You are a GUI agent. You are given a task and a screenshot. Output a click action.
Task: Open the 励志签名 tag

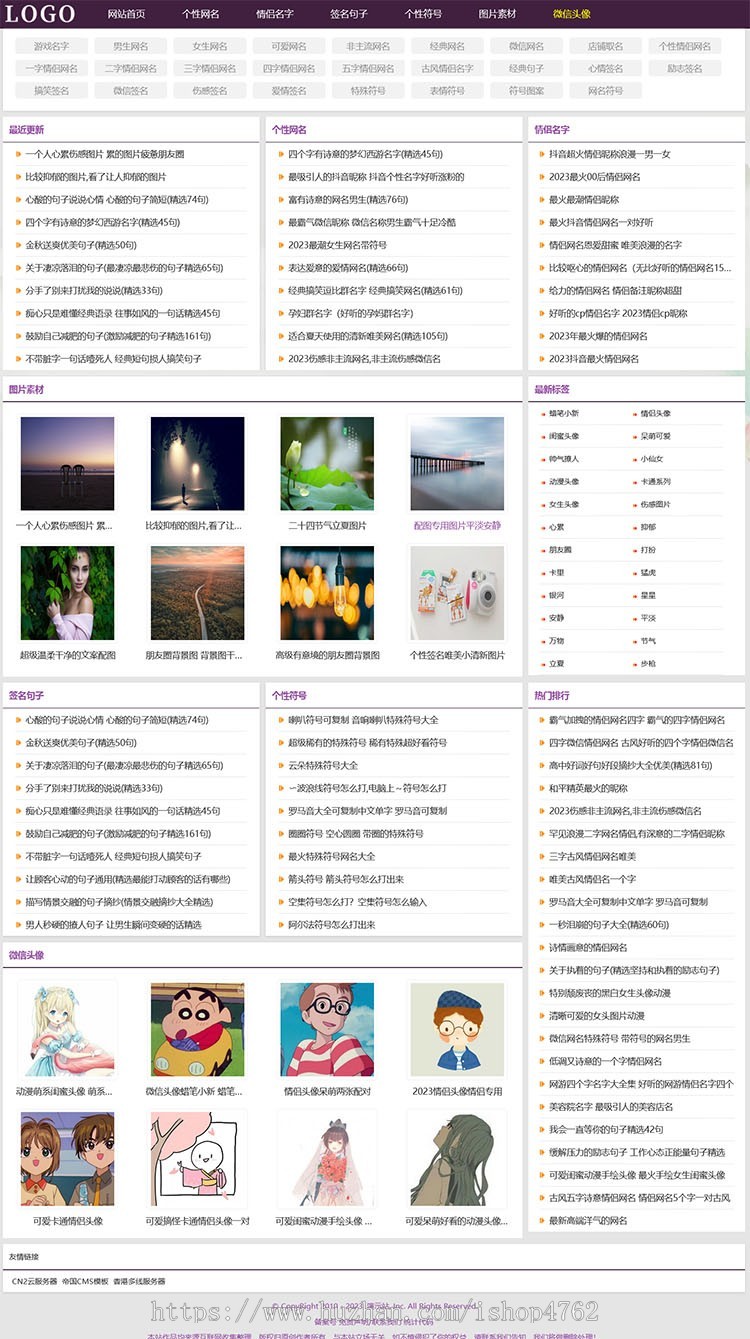685,68
